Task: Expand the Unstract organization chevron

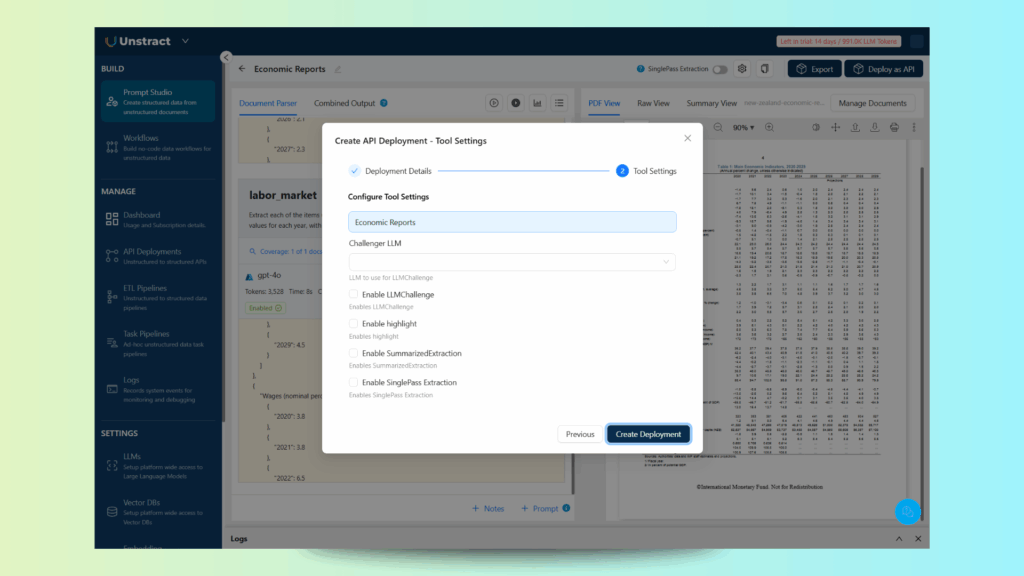Action: click(186, 41)
